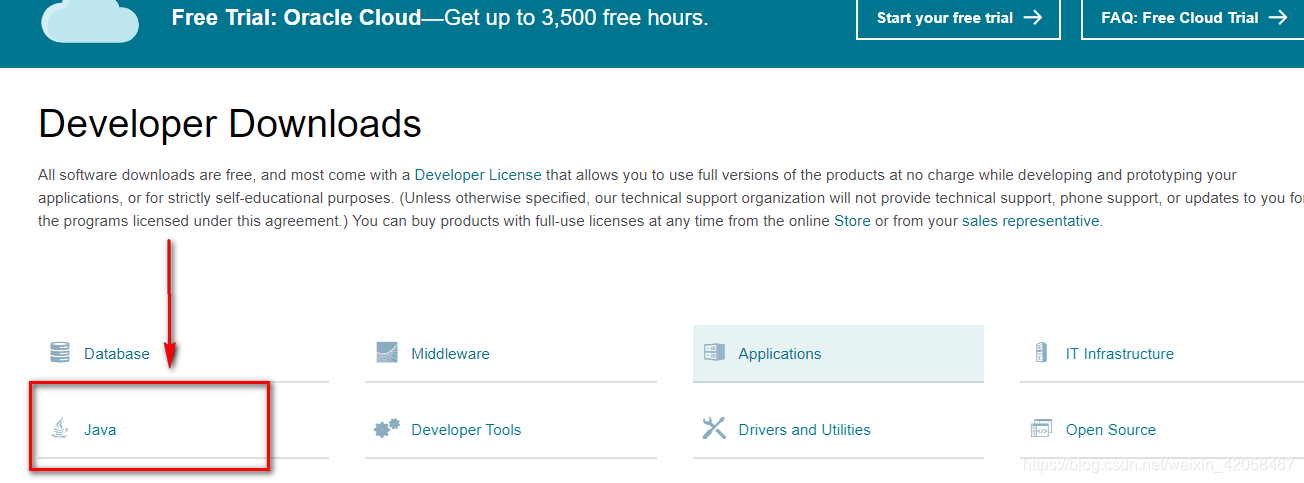The height and width of the screenshot is (483, 1304).
Task: Click the Open Source code window icon
Action: [x=1041, y=429]
